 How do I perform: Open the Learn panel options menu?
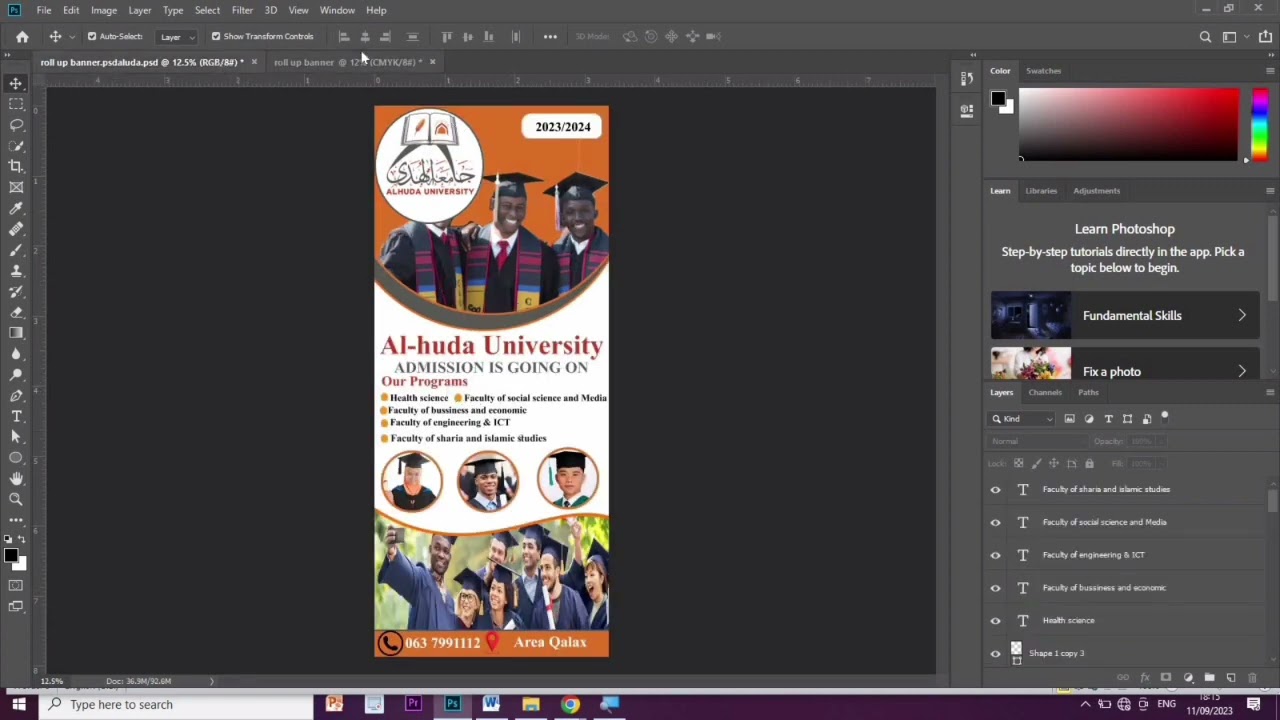pos(1270,191)
